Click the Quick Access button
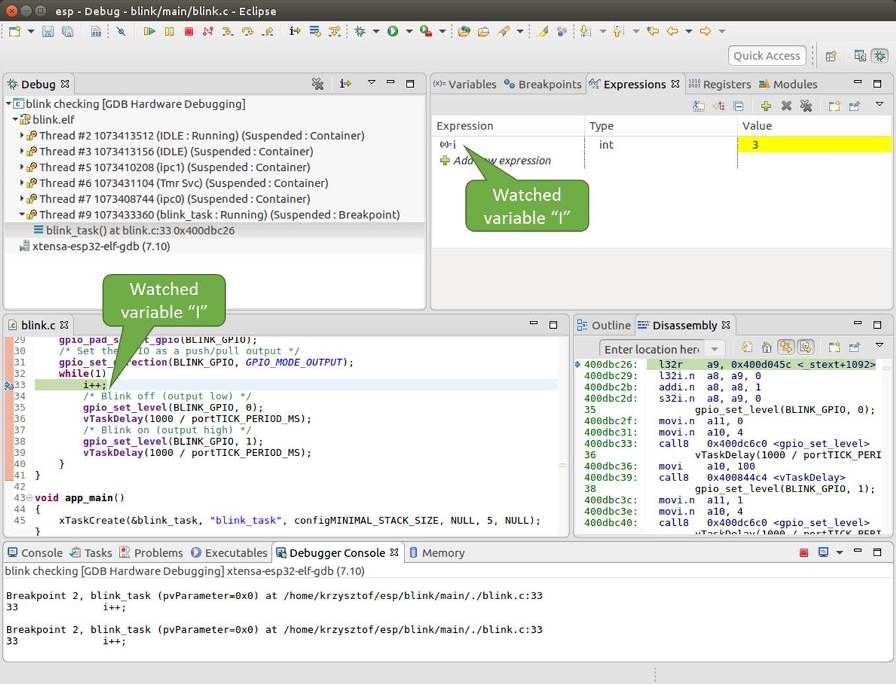Screen dimensions: 896x684 coord(766,55)
